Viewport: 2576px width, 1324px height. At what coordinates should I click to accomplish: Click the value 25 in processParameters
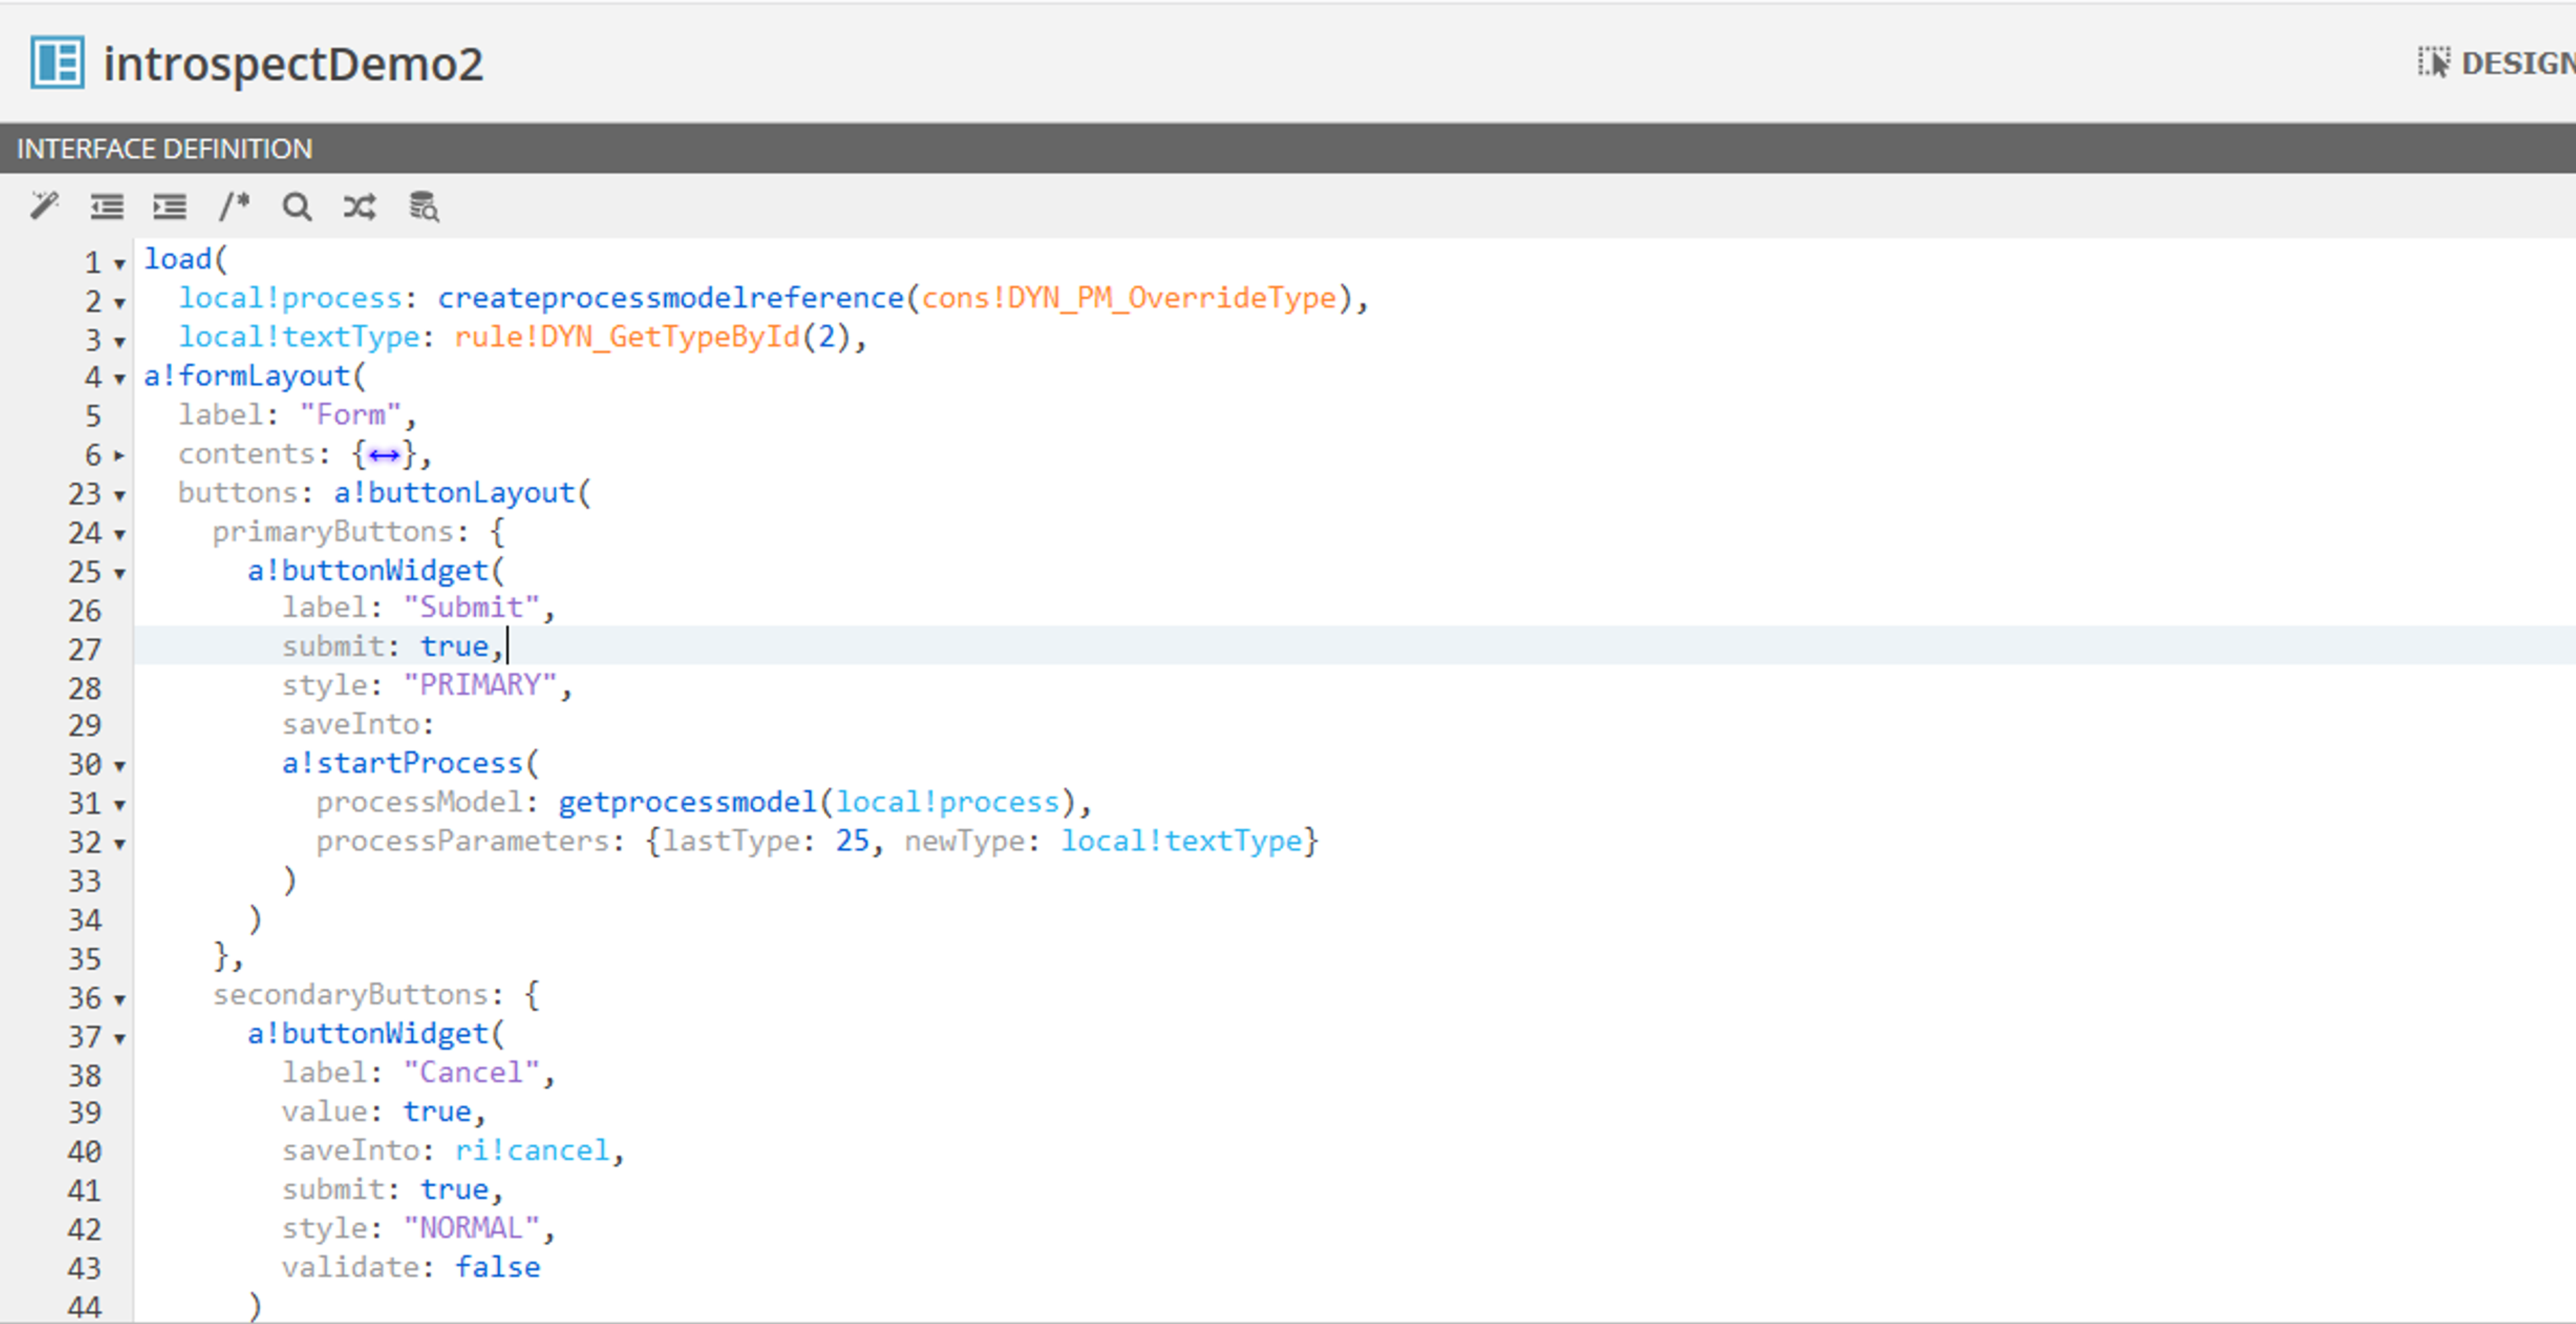852,841
